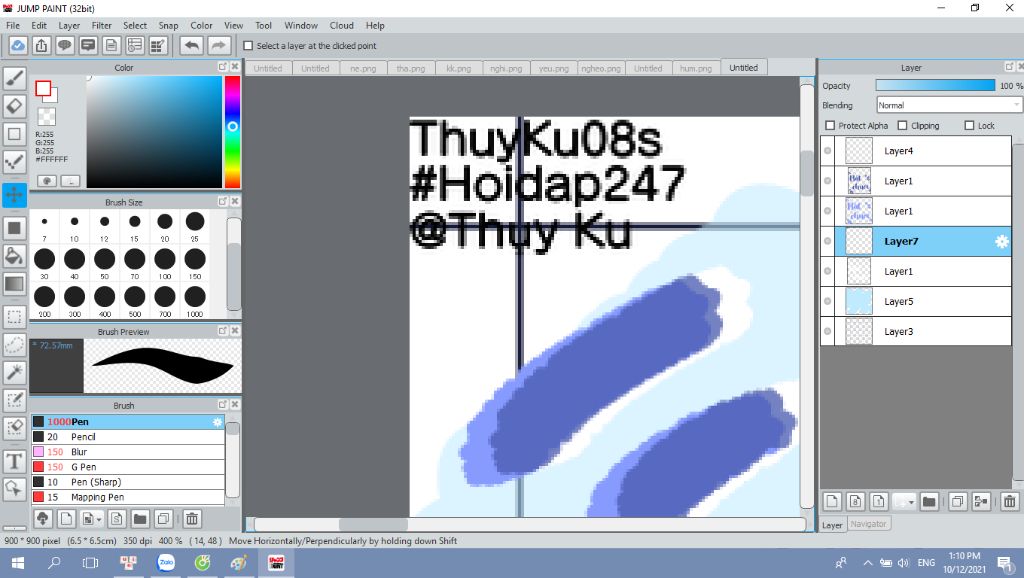Select the Pencil brush
Image resolution: width=1024 pixels, height=578 pixels.
(128, 437)
